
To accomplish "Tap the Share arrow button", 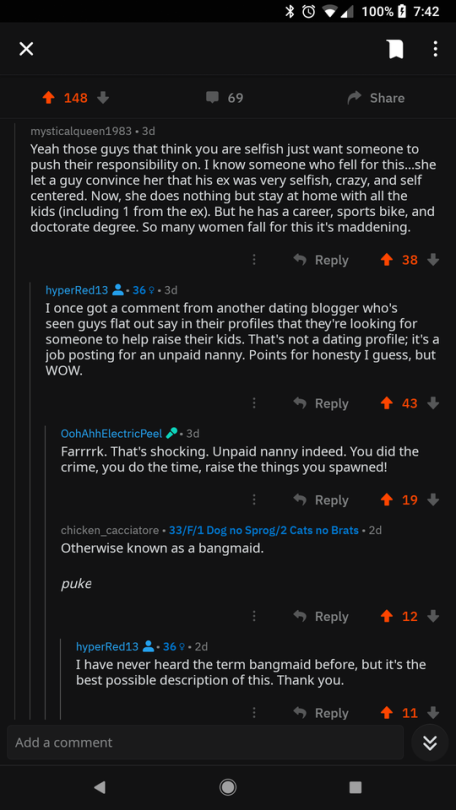I will click(376, 98).
